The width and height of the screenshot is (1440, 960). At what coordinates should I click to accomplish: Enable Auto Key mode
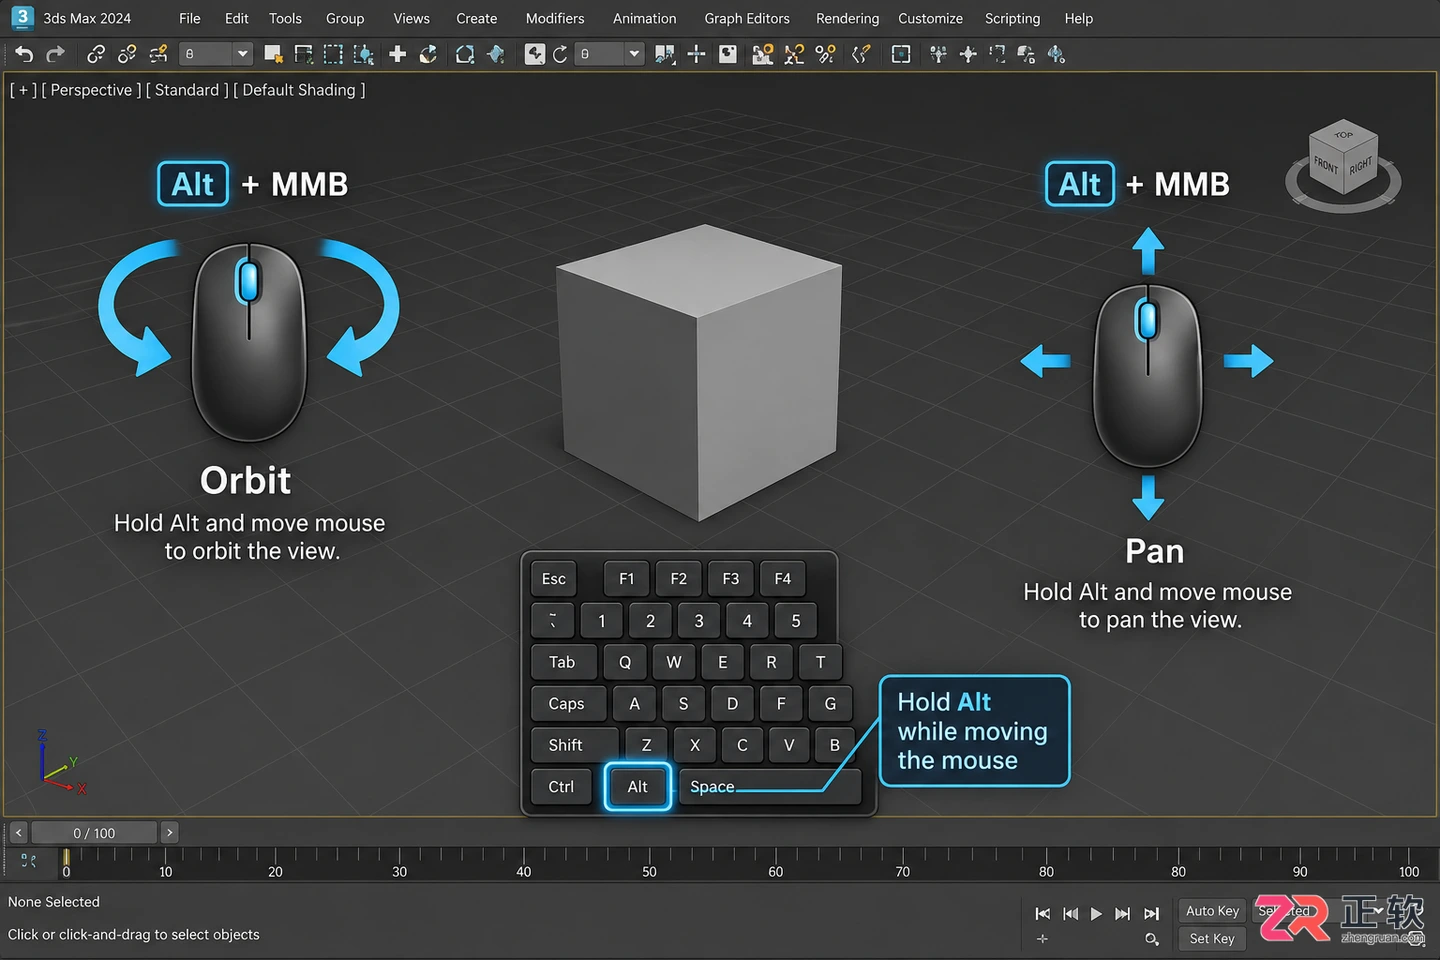coord(1212,911)
